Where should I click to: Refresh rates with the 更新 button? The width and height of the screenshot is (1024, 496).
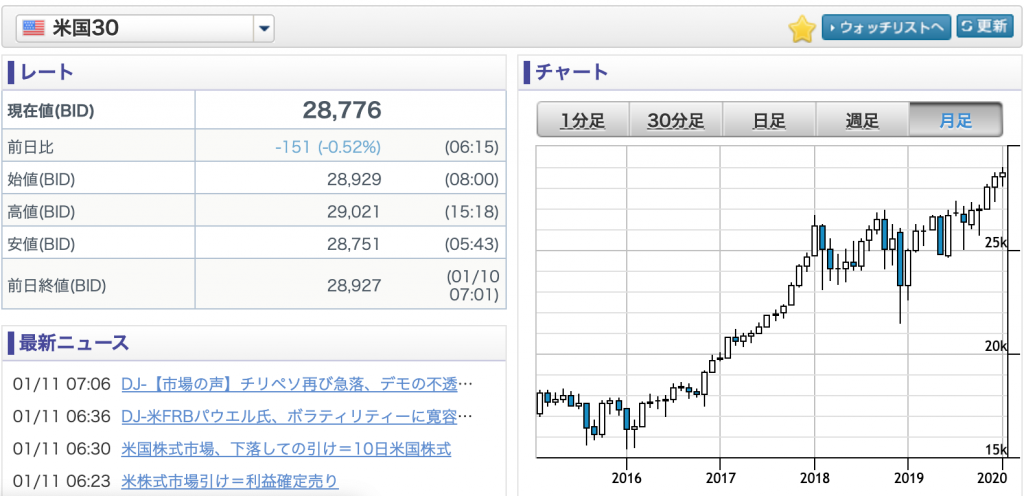click(985, 27)
